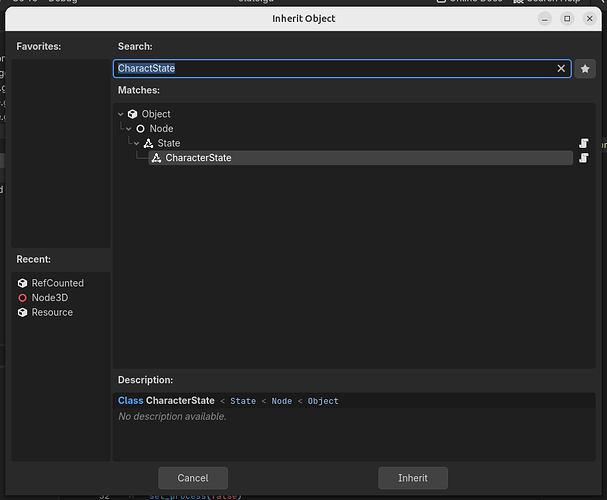Click the RefCounted icon in Recent list
The image size is (607, 500).
[22, 283]
